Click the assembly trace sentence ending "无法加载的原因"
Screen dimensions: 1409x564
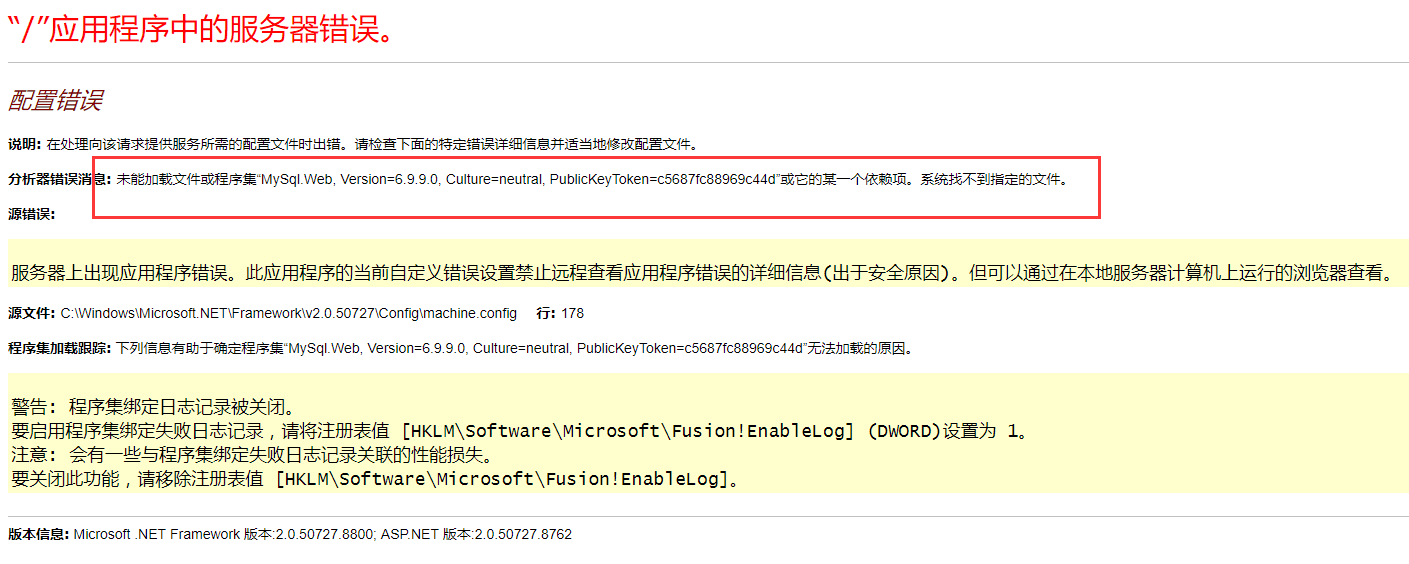tap(514, 348)
